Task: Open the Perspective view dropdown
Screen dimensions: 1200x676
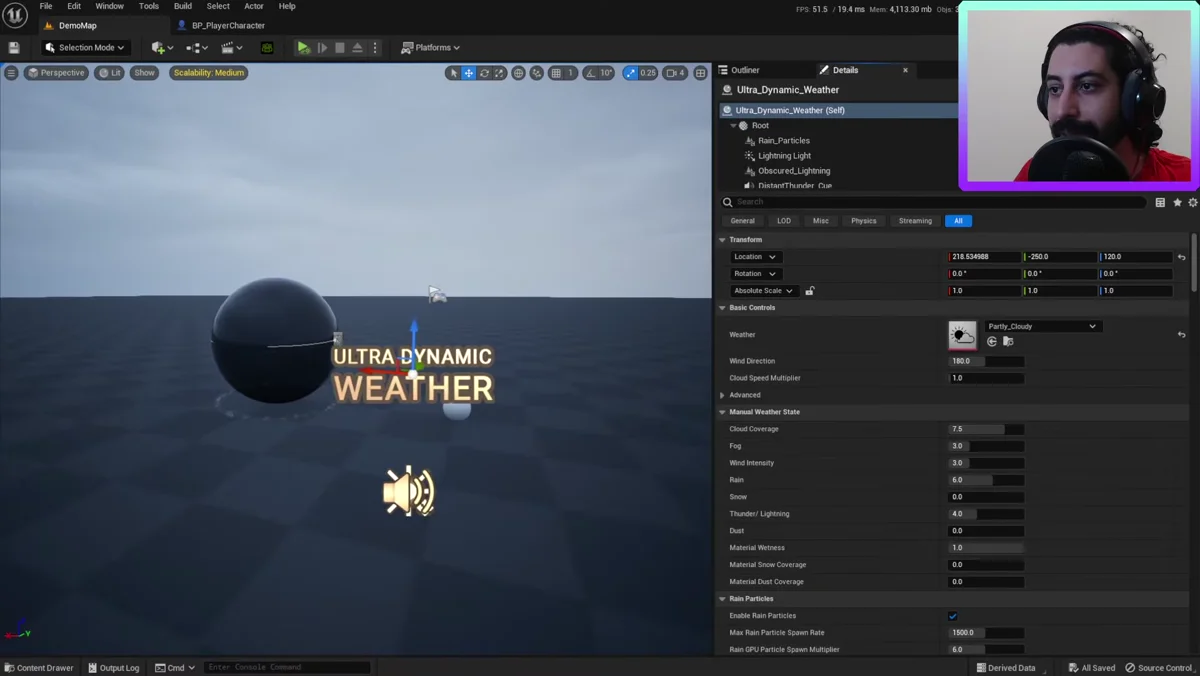Action: pyautogui.click(x=56, y=72)
